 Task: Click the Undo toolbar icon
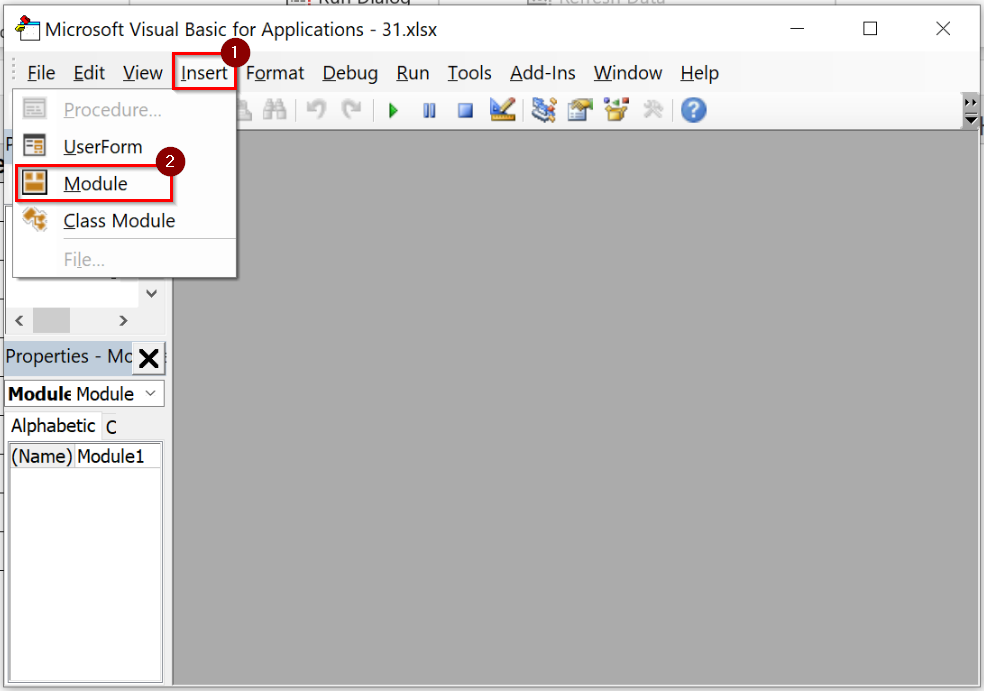coord(316,110)
